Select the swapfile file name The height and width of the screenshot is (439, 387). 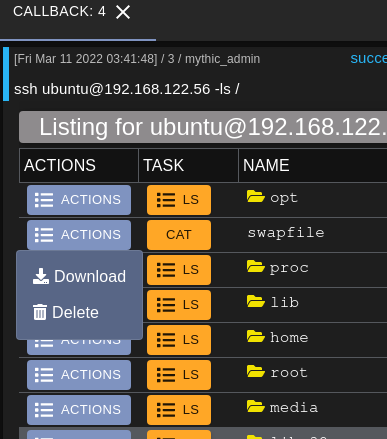(286, 233)
